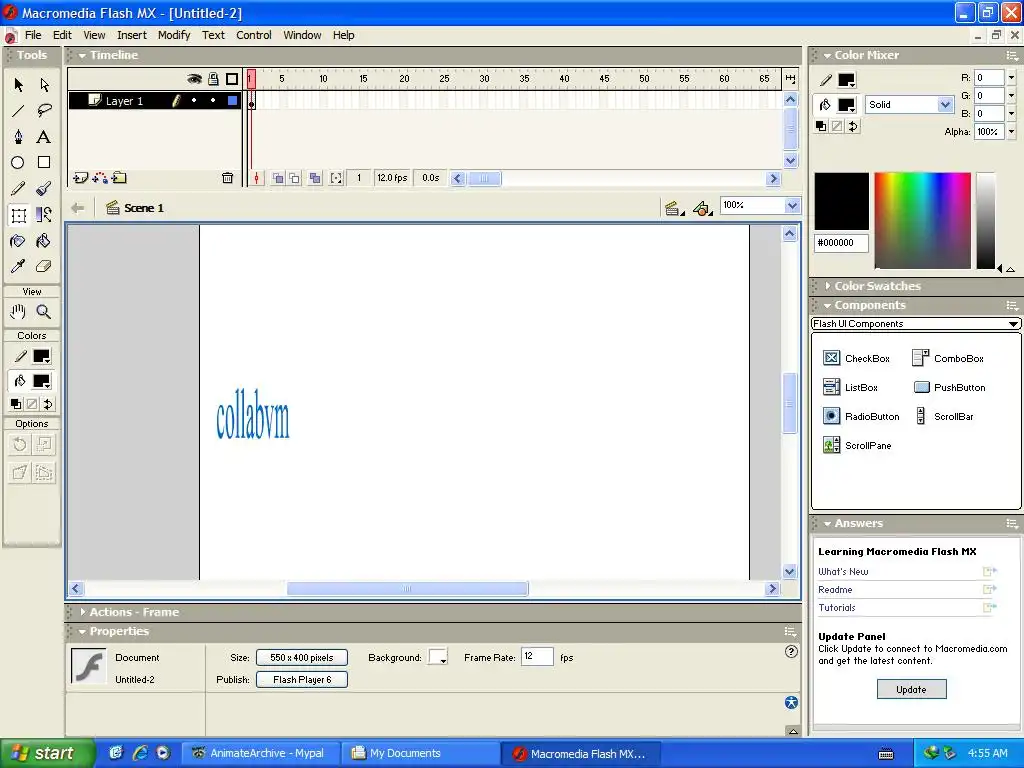Viewport: 1024px width, 768px height.
Task: Select the Brush tool
Action: point(44,189)
